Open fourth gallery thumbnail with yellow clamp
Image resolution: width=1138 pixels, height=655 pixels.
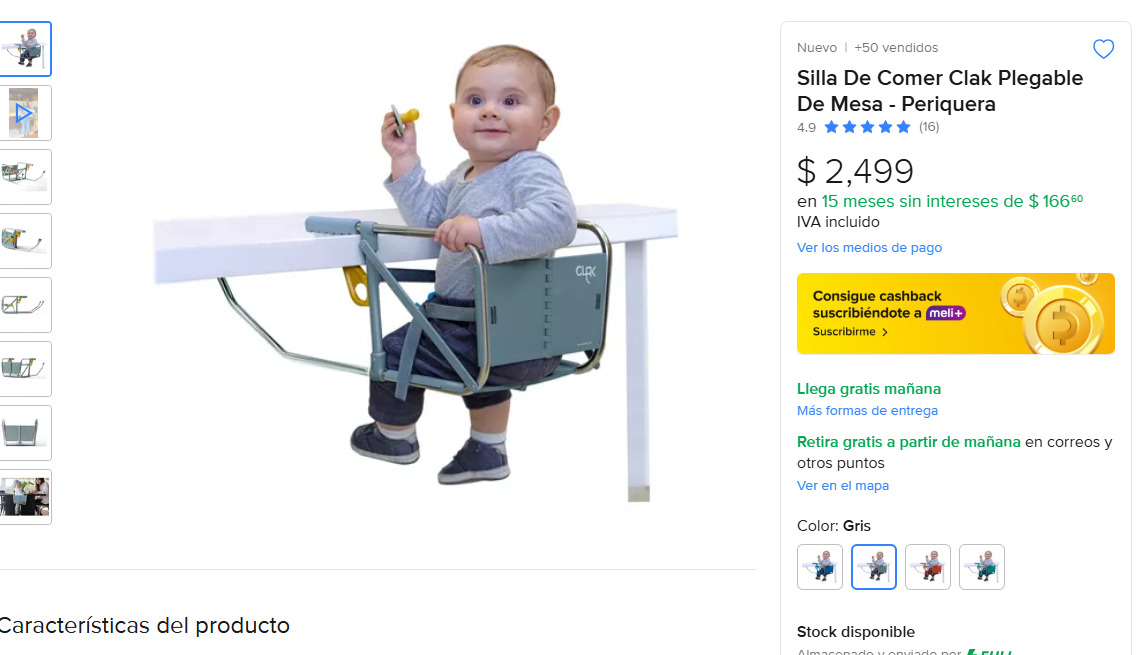(x=25, y=241)
